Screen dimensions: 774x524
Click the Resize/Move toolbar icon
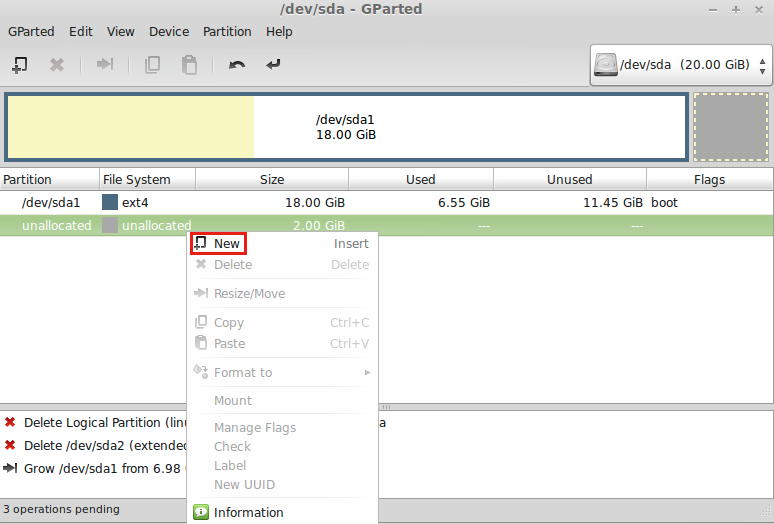(104, 65)
